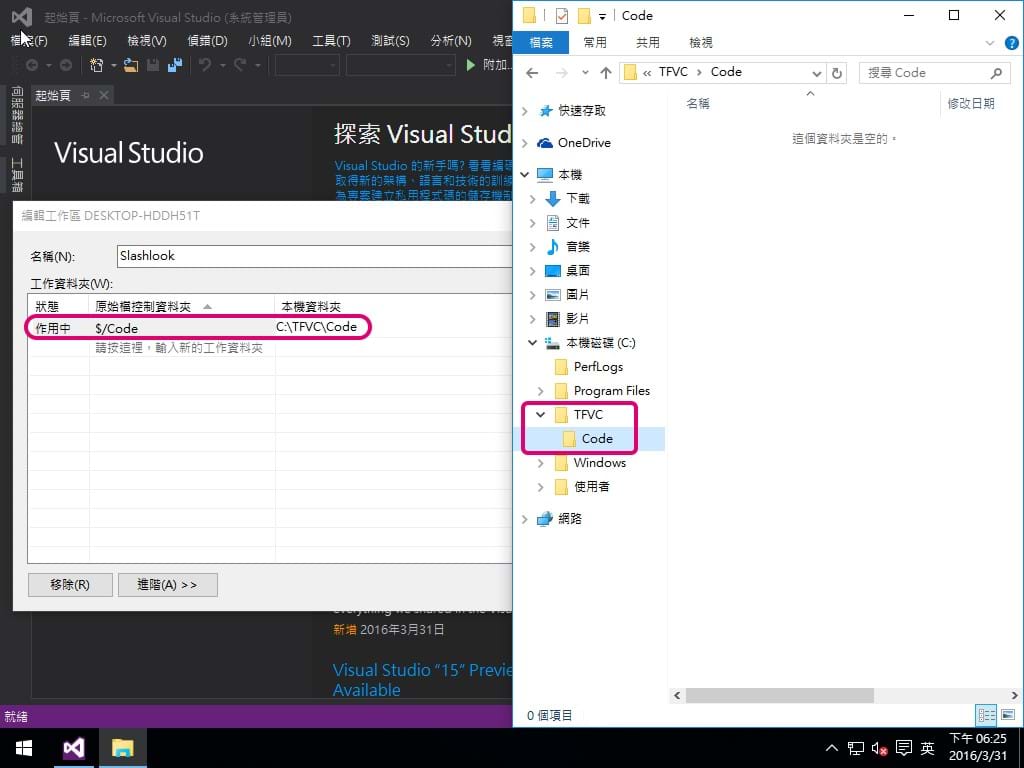Sort by the 原始檔控制資料夾 column header

tap(181, 306)
